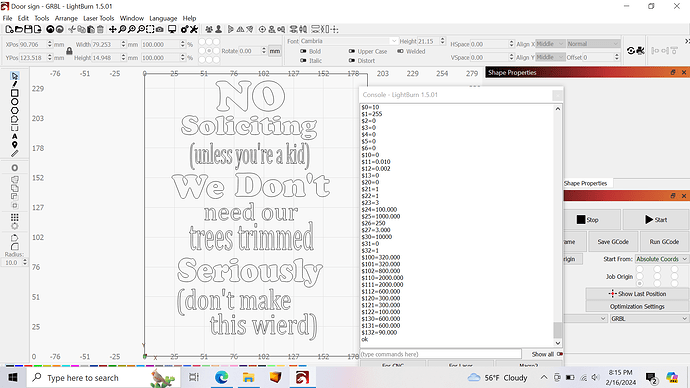Select the Create Text 'A' tool
This screenshot has width=690, height=388.
click(x=15, y=136)
